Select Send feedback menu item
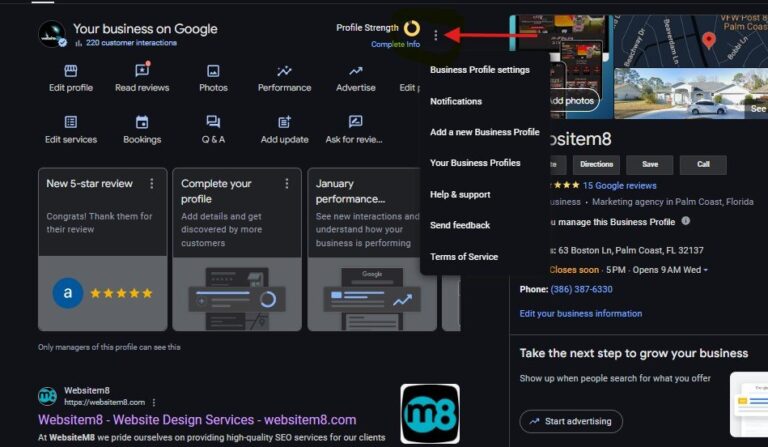This screenshot has height=447, width=768. pyautogui.click(x=460, y=225)
